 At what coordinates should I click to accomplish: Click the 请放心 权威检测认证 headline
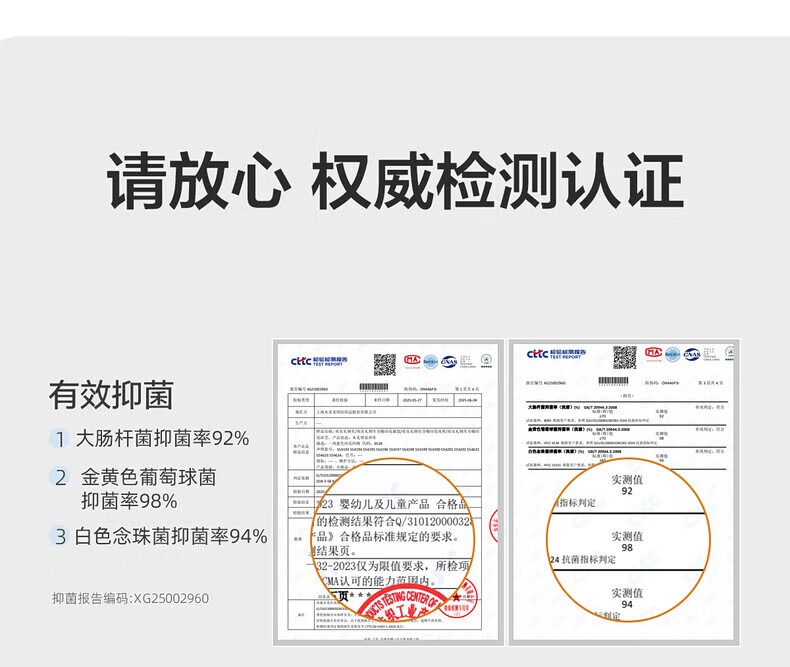[395, 182]
